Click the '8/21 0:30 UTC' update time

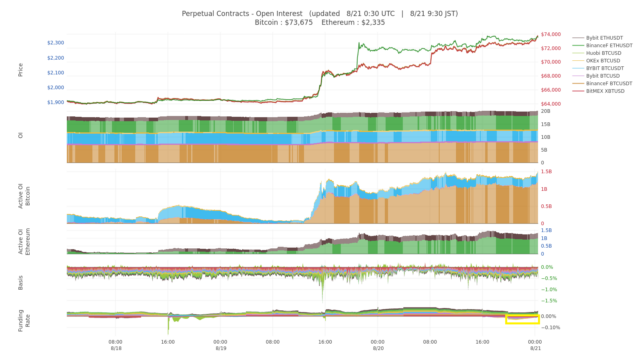(371, 13)
